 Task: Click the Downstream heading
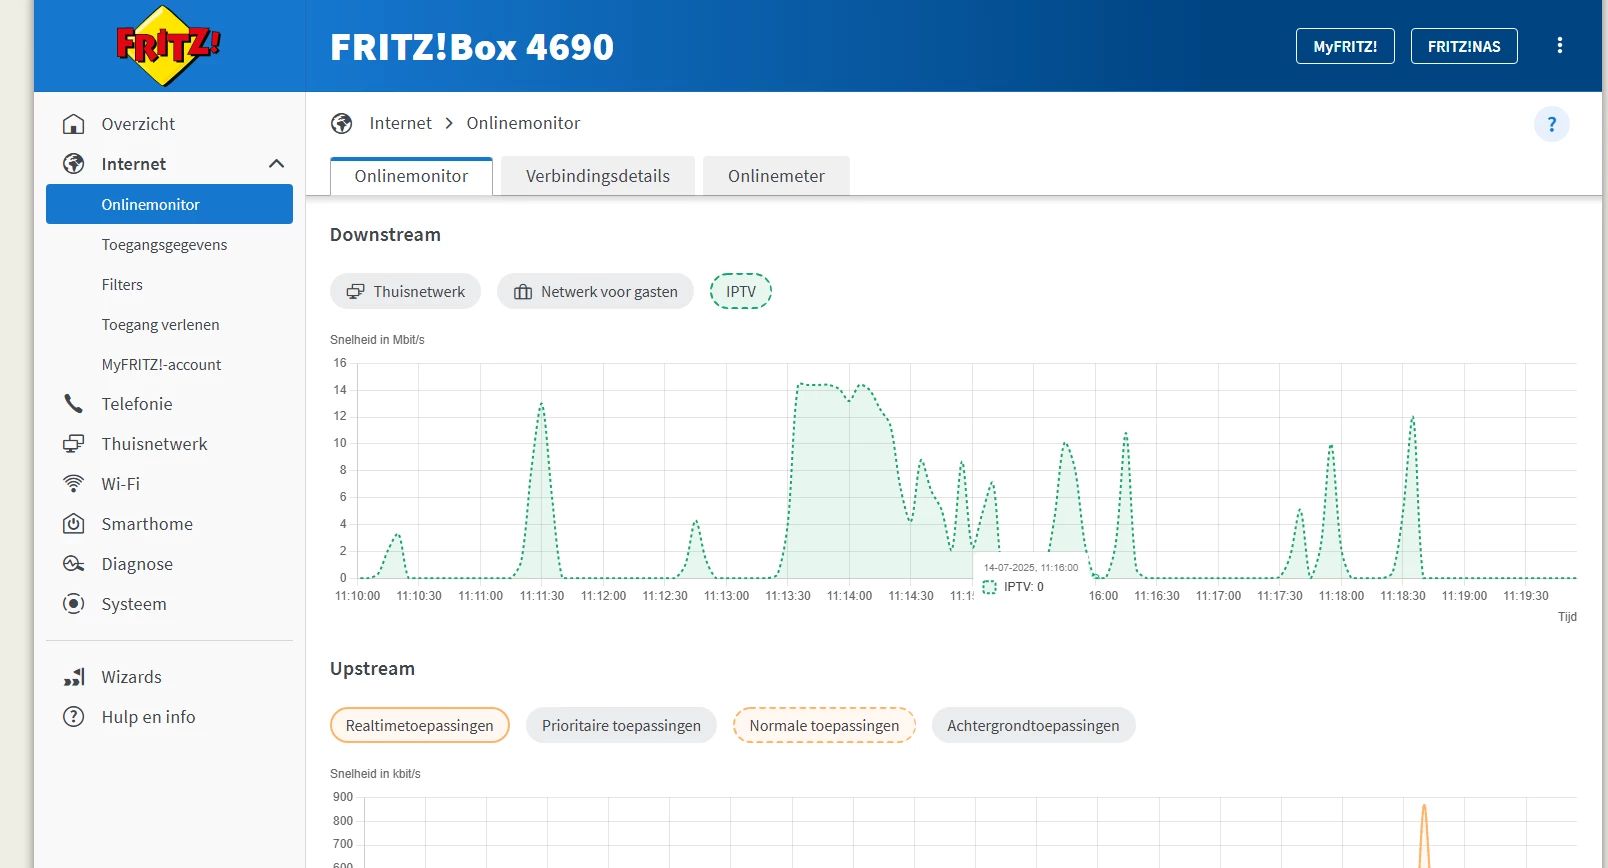(385, 234)
